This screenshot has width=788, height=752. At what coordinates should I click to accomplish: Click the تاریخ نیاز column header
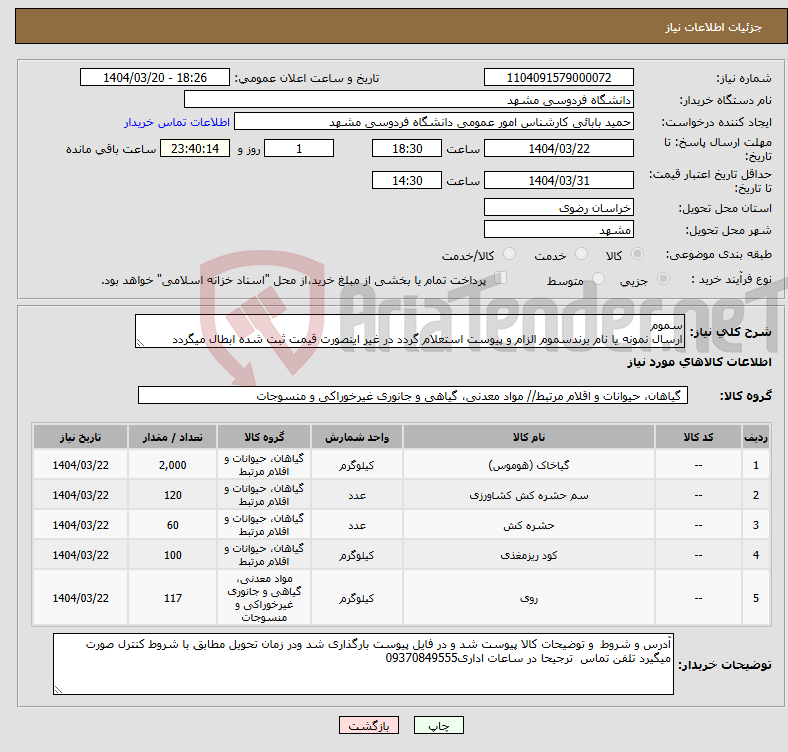(80, 437)
